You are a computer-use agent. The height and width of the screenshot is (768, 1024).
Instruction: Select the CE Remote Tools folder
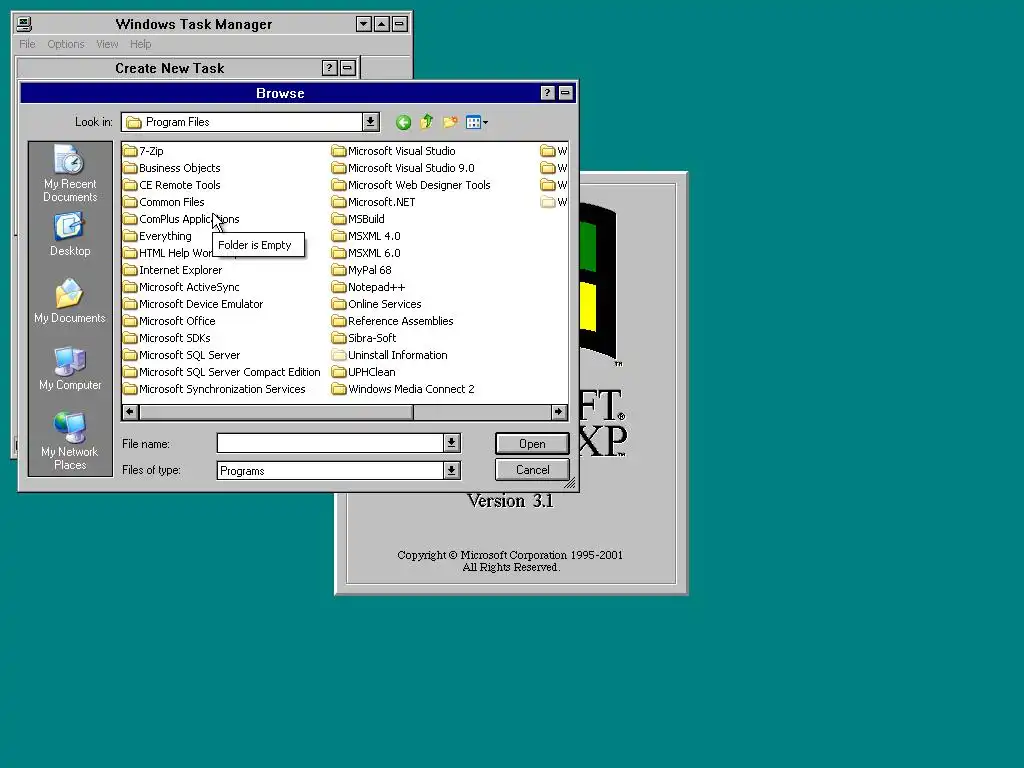[x=172, y=185]
